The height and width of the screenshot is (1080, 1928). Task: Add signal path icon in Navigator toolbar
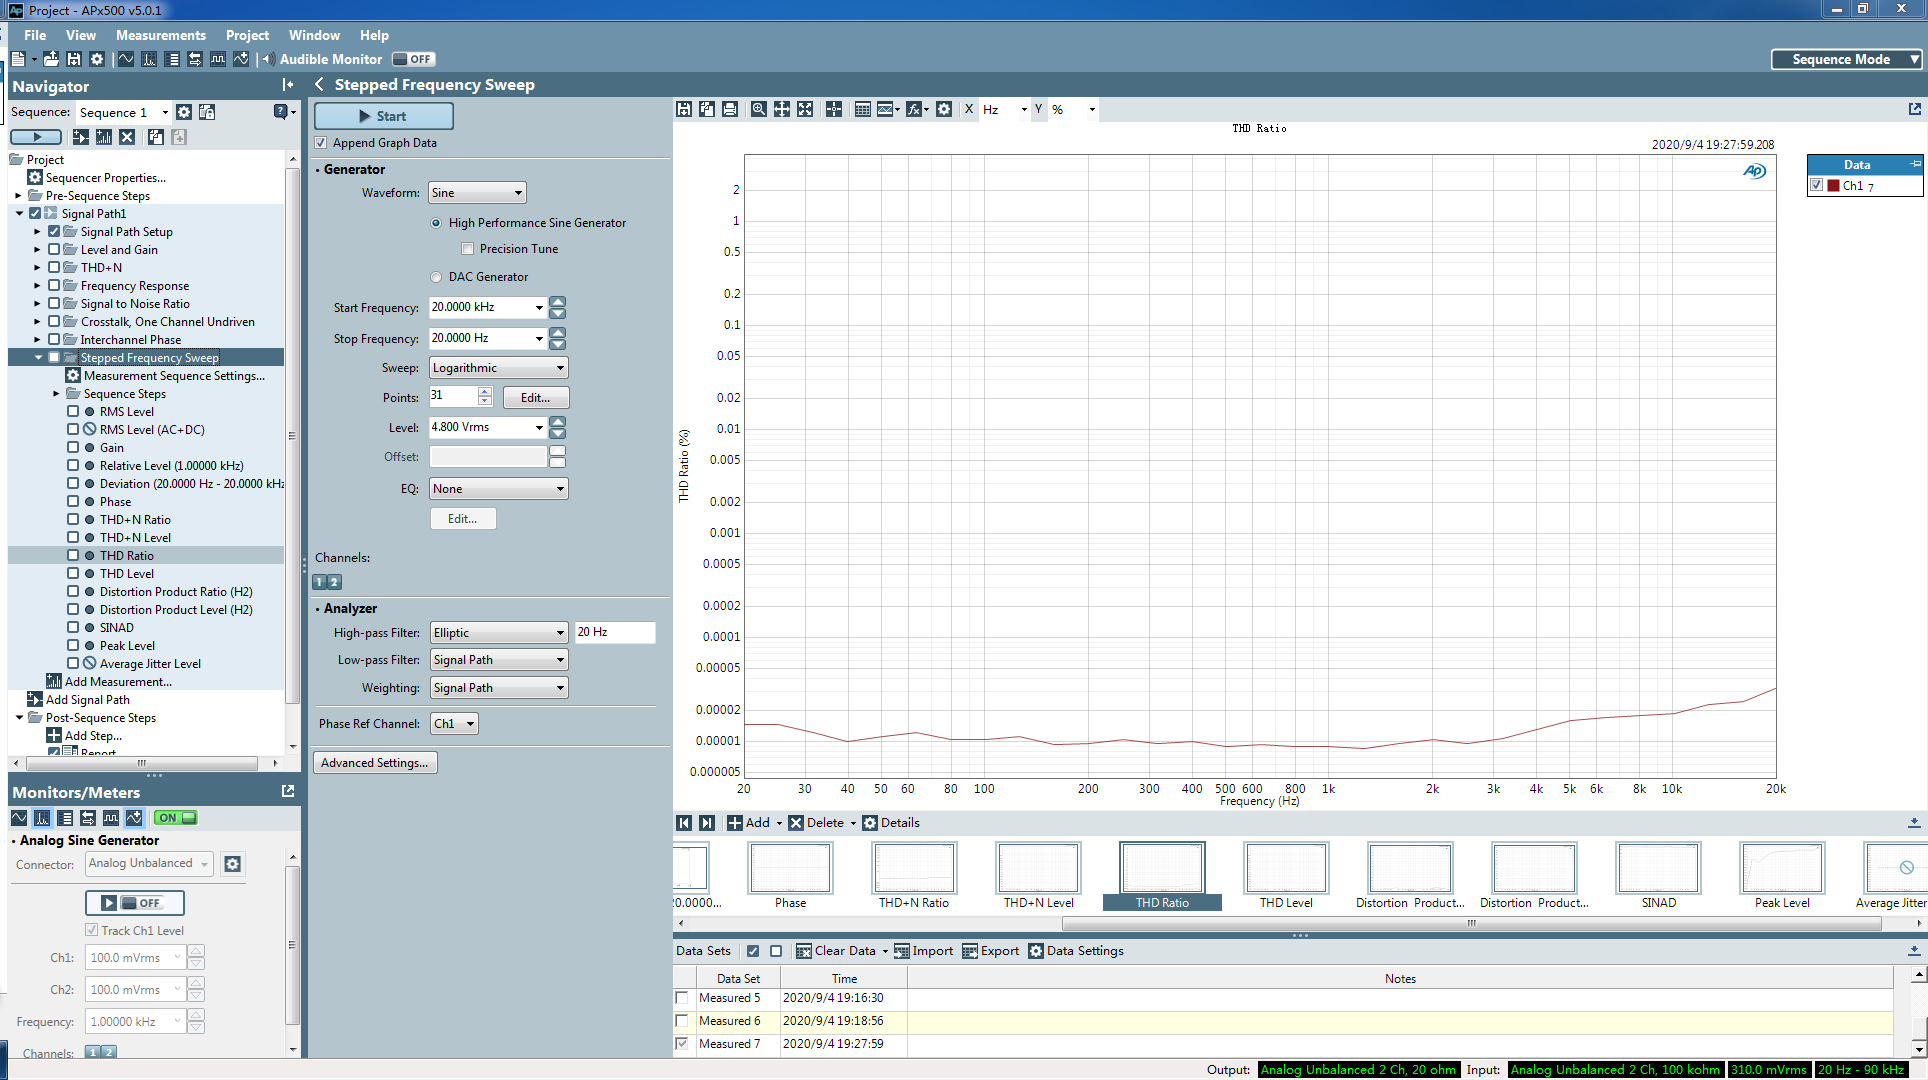tap(81, 137)
